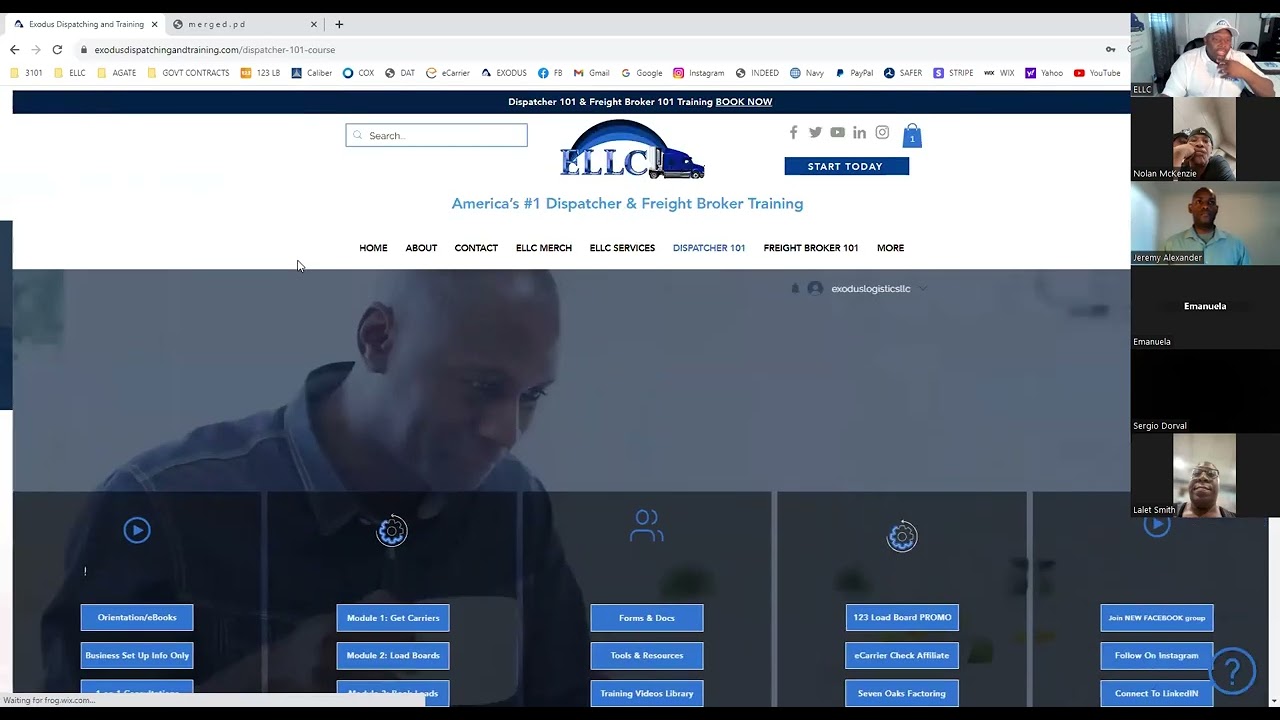The image size is (1280, 720).
Task: Focus the browser address bar
Action: coord(590,50)
